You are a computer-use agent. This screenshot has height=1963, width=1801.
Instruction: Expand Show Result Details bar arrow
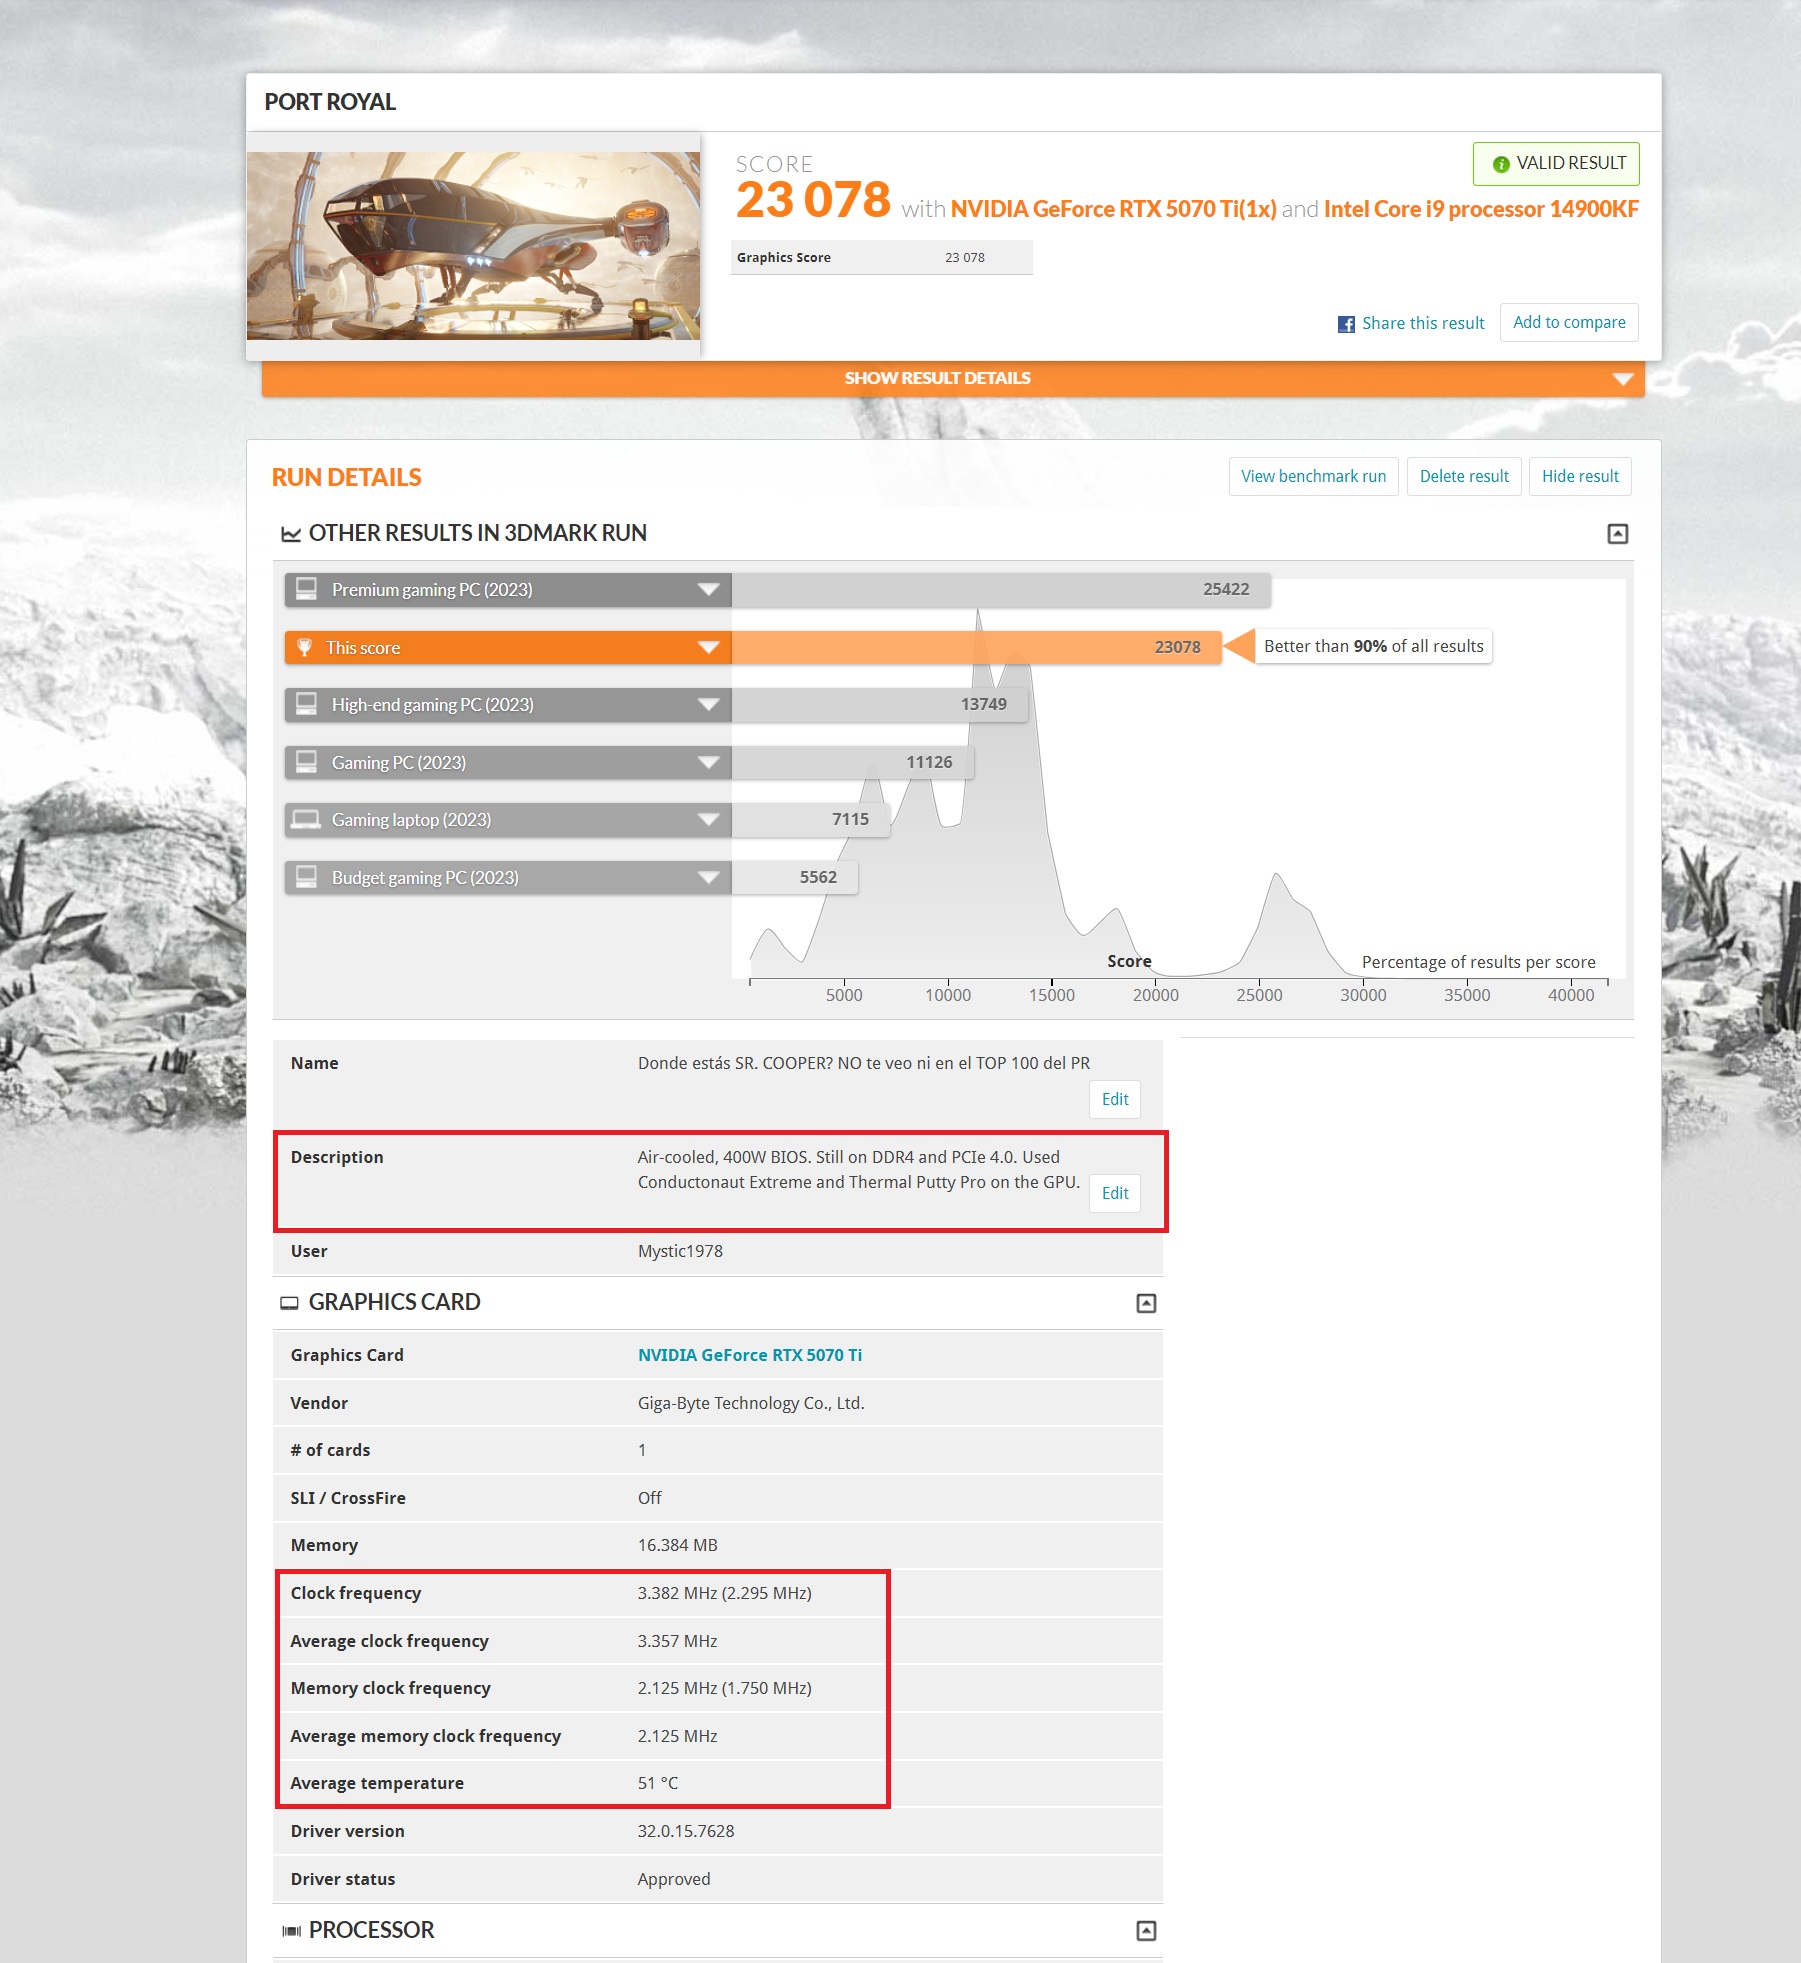[x=1622, y=379]
